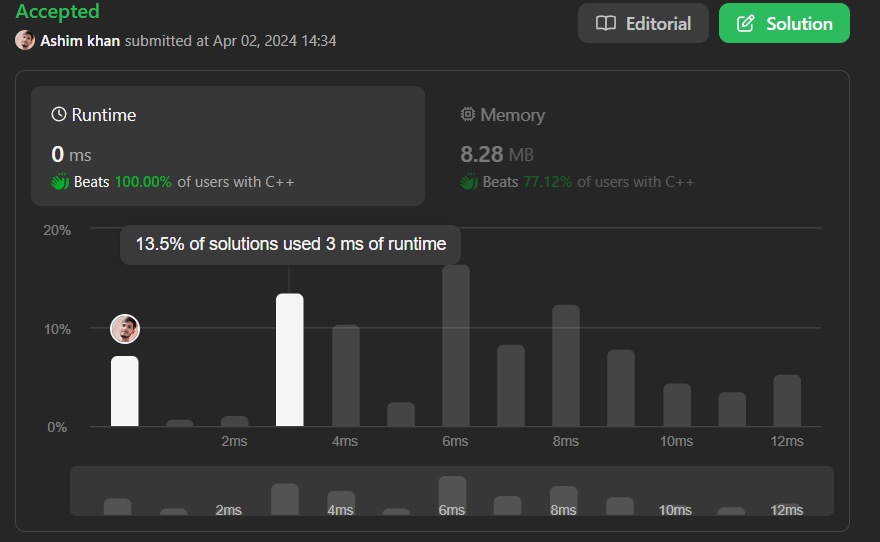Image resolution: width=880 pixels, height=542 pixels.
Task: Click the chip icon beside Memory
Action: click(468, 115)
